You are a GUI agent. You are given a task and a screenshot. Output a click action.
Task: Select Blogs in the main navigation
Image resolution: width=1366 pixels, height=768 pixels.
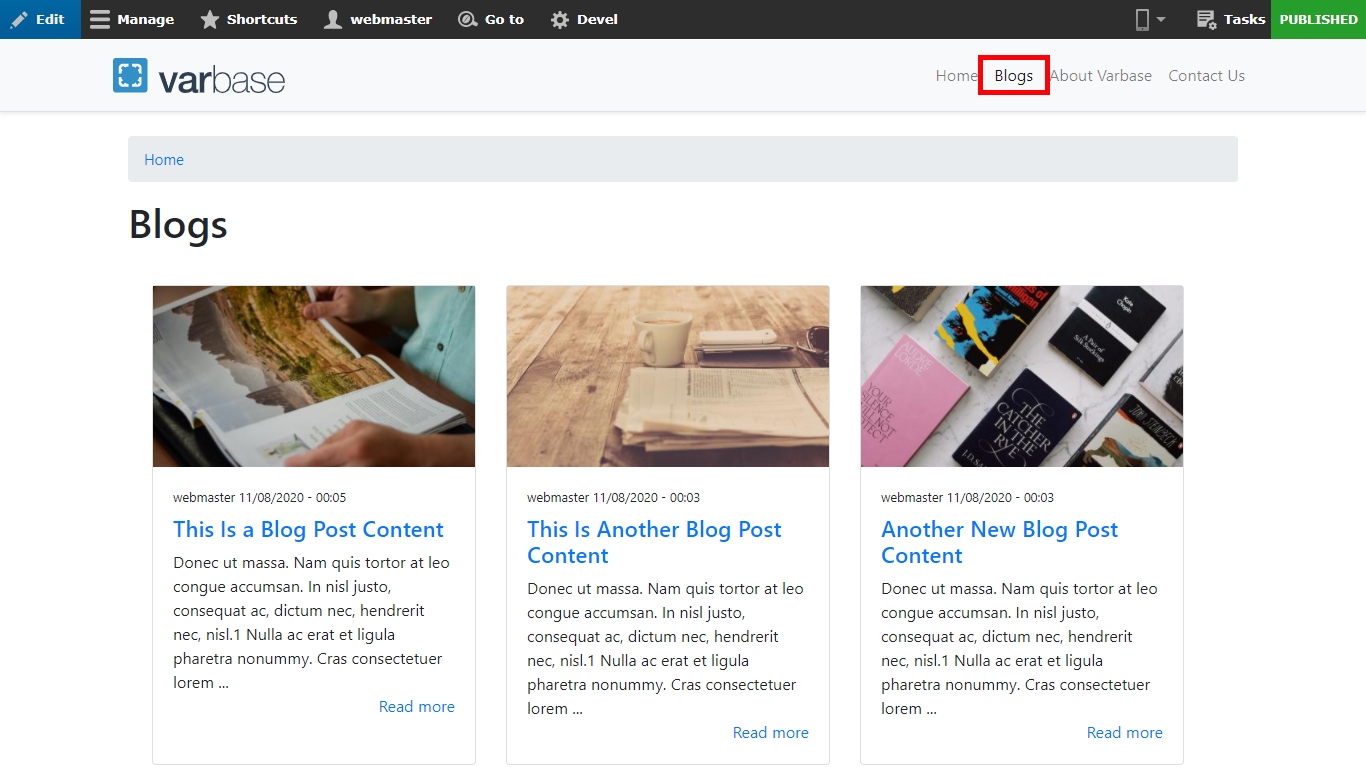pyautogui.click(x=1013, y=76)
